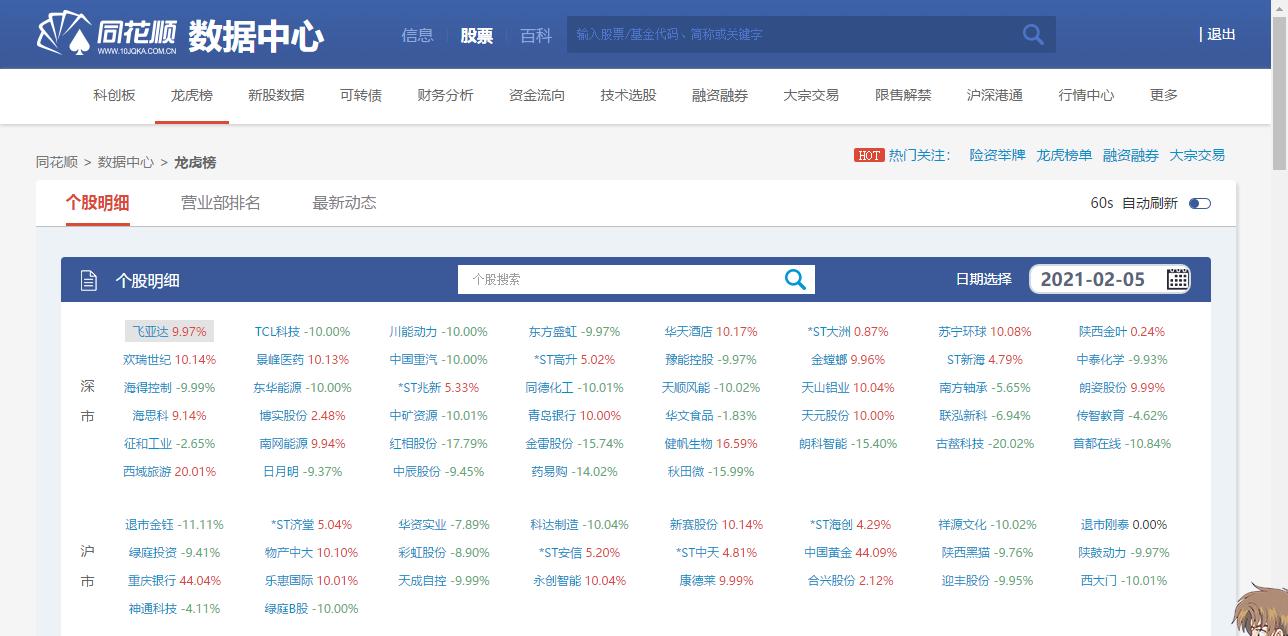Click the magnifier icon in the 个股搜索 box
Screen dimensions: 1288x636
point(795,280)
